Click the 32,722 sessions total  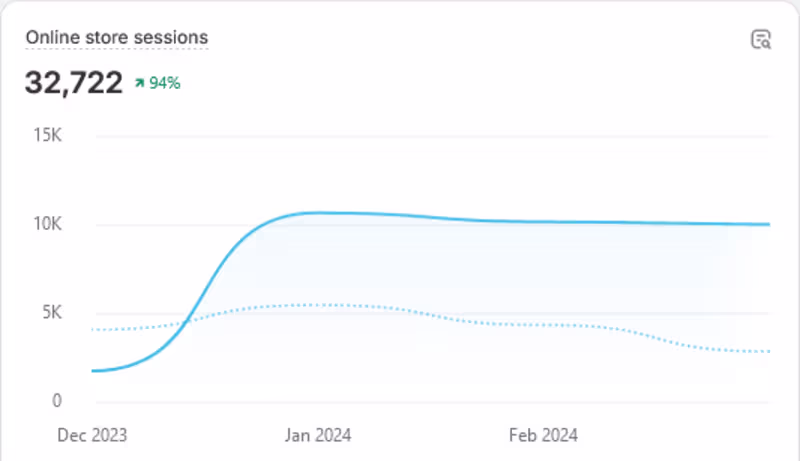pyautogui.click(x=74, y=83)
